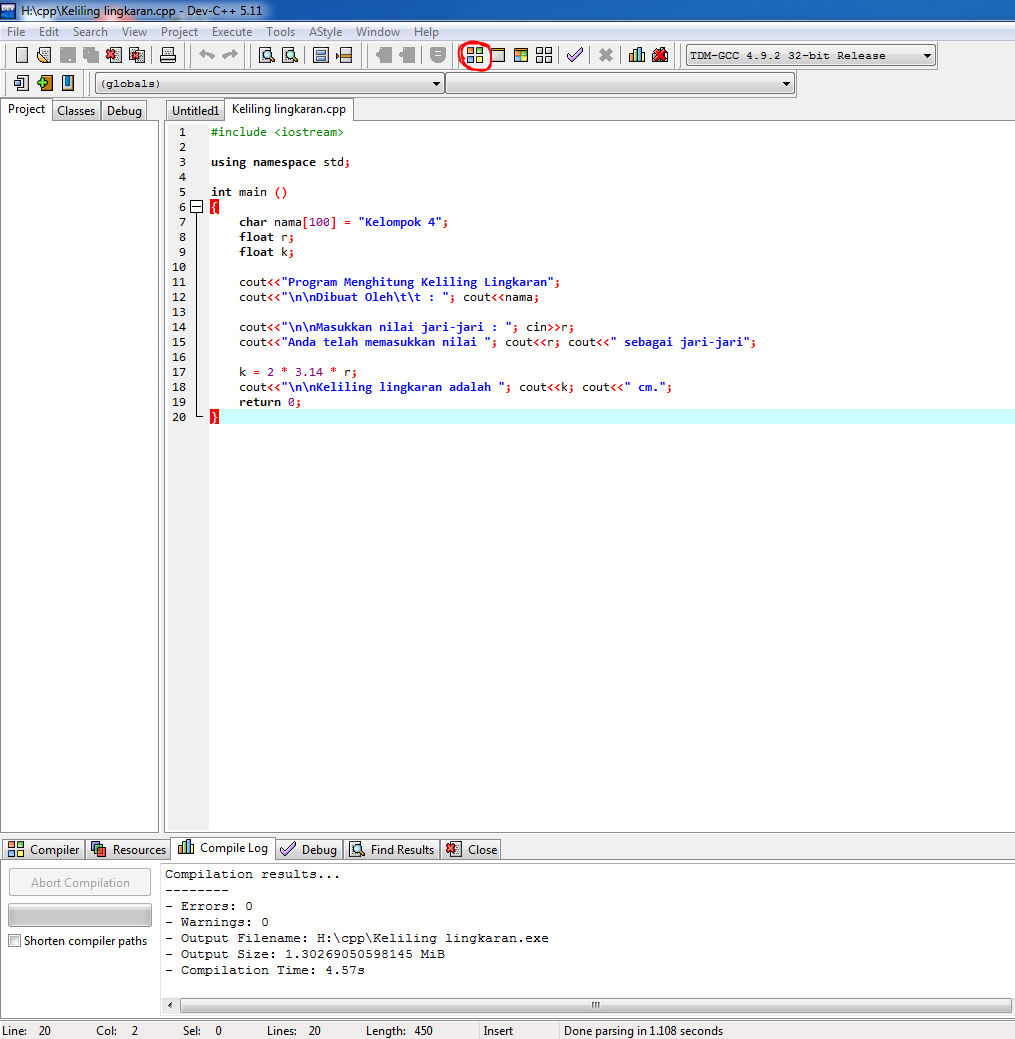Click the Back navigation arrow icon
The image size is (1015, 1039).
click(384, 56)
